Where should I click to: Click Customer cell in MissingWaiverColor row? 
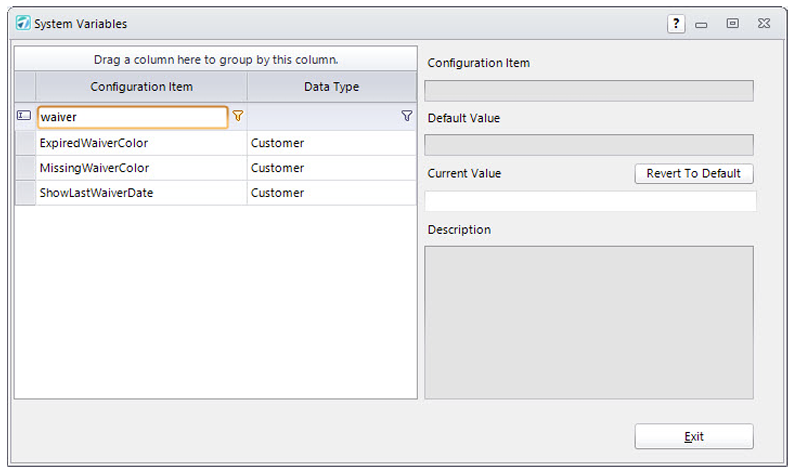click(331, 168)
